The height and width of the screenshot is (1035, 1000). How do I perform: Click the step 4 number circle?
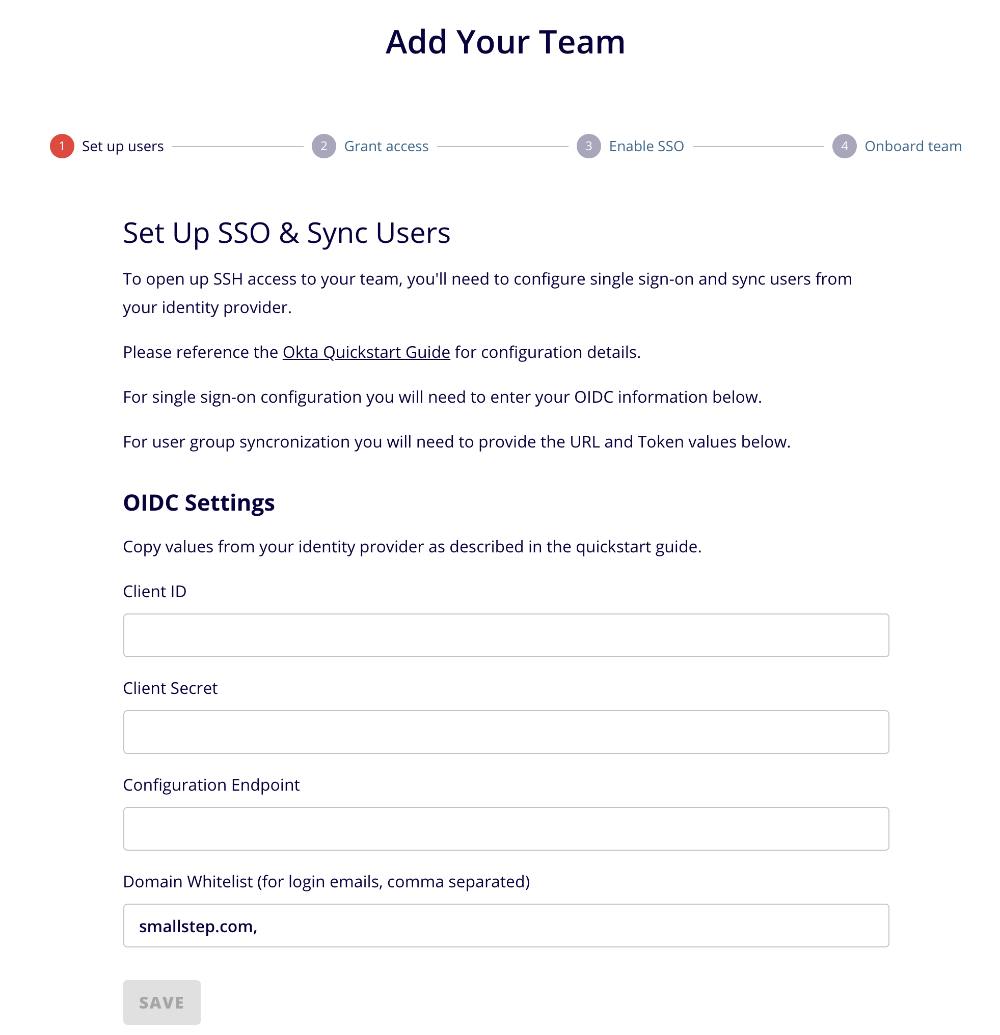[x=844, y=146]
